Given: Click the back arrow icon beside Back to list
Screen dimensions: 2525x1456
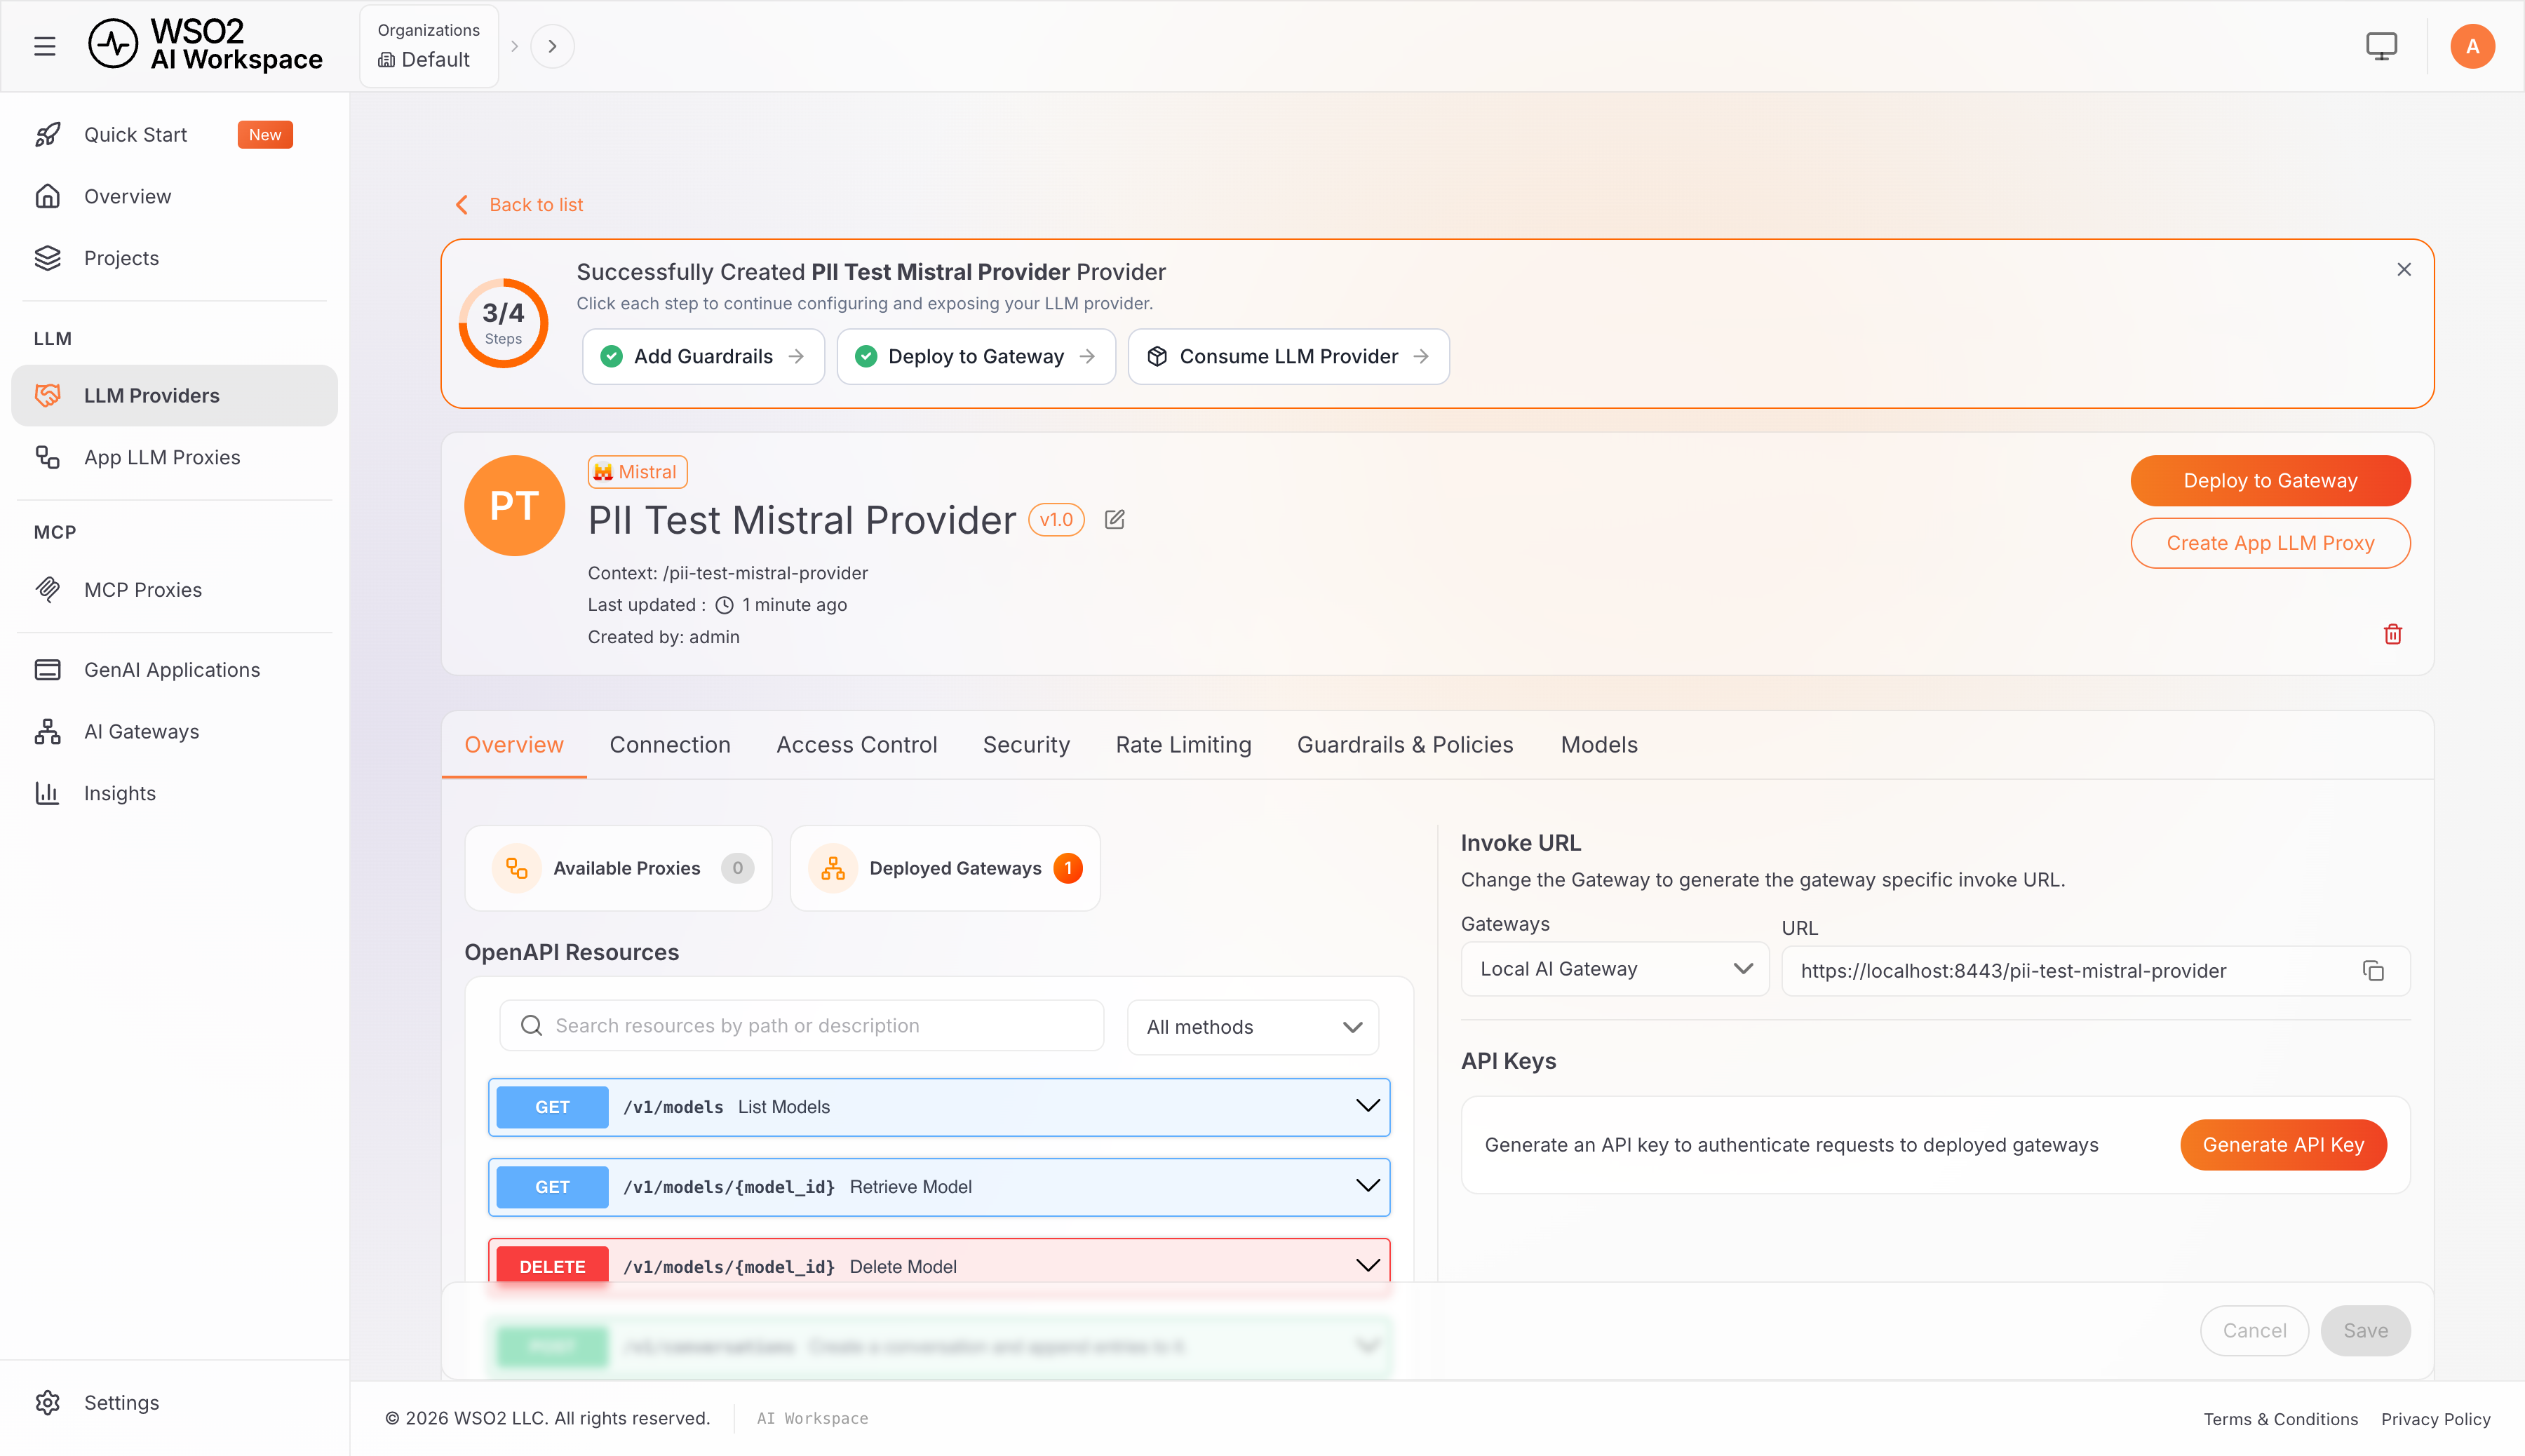Looking at the screenshot, I should (x=461, y=204).
